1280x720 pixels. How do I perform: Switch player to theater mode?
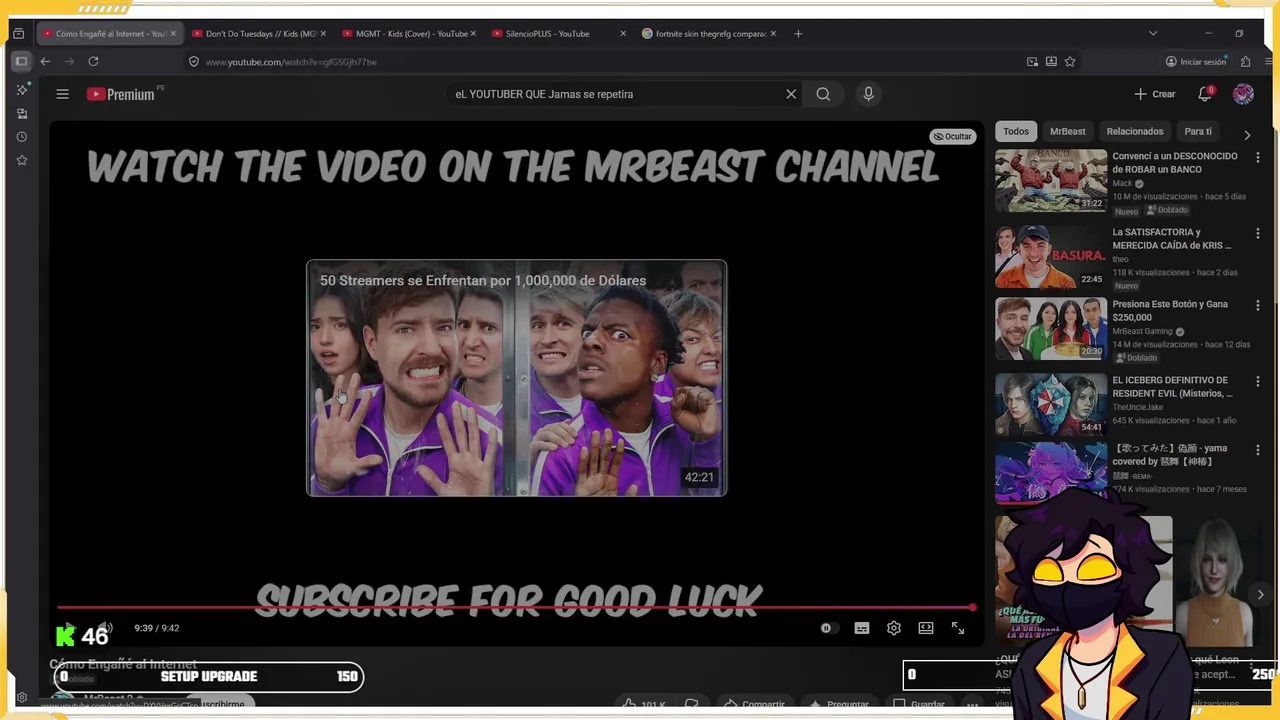pyautogui.click(x=926, y=628)
